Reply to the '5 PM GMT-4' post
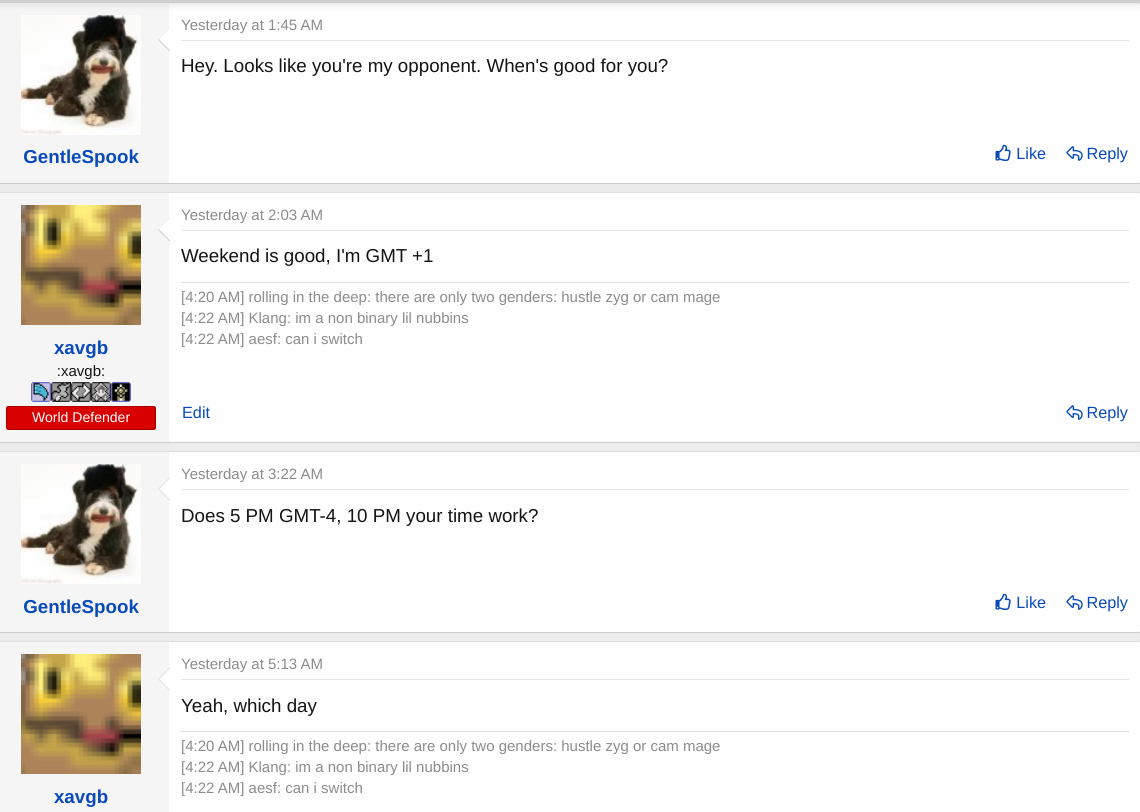Screen dimensions: 1140x812 pyautogui.click(x=1097, y=603)
